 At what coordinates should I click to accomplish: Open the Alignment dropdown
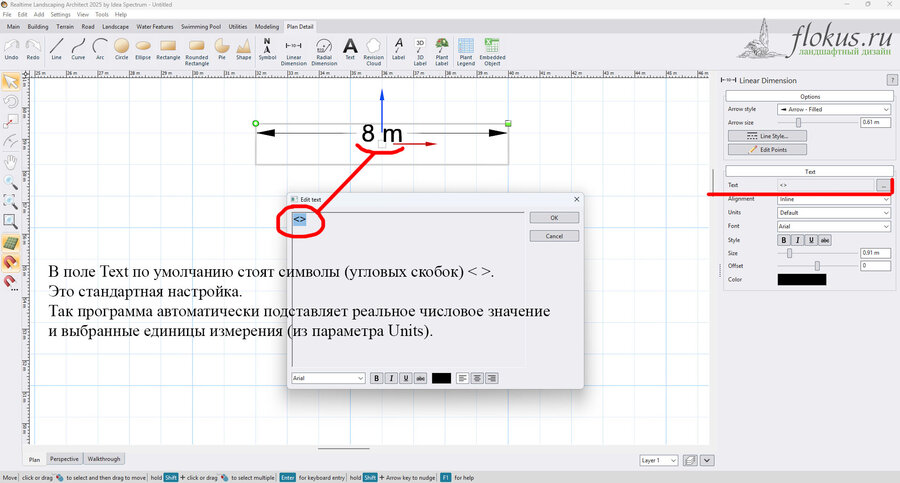pos(834,199)
